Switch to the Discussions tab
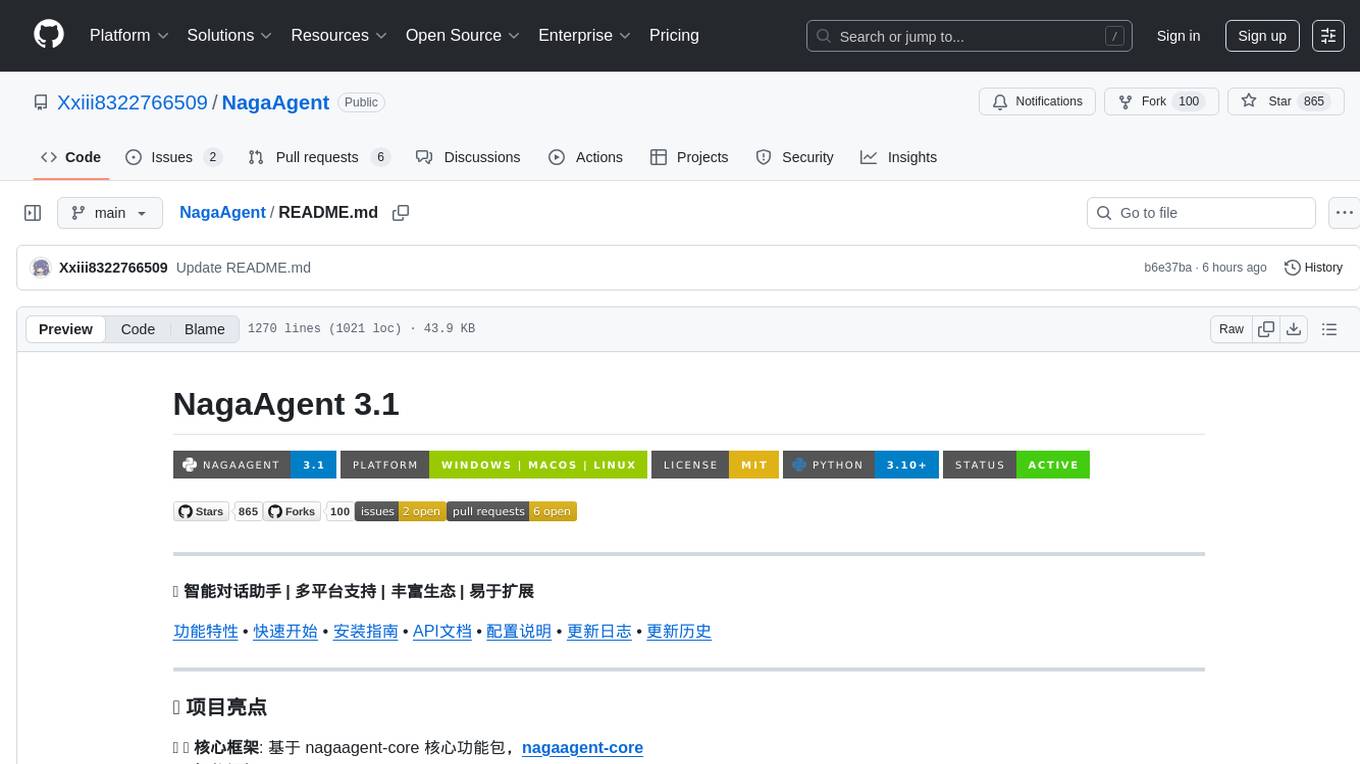This screenshot has width=1360, height=764. point(468,157)
